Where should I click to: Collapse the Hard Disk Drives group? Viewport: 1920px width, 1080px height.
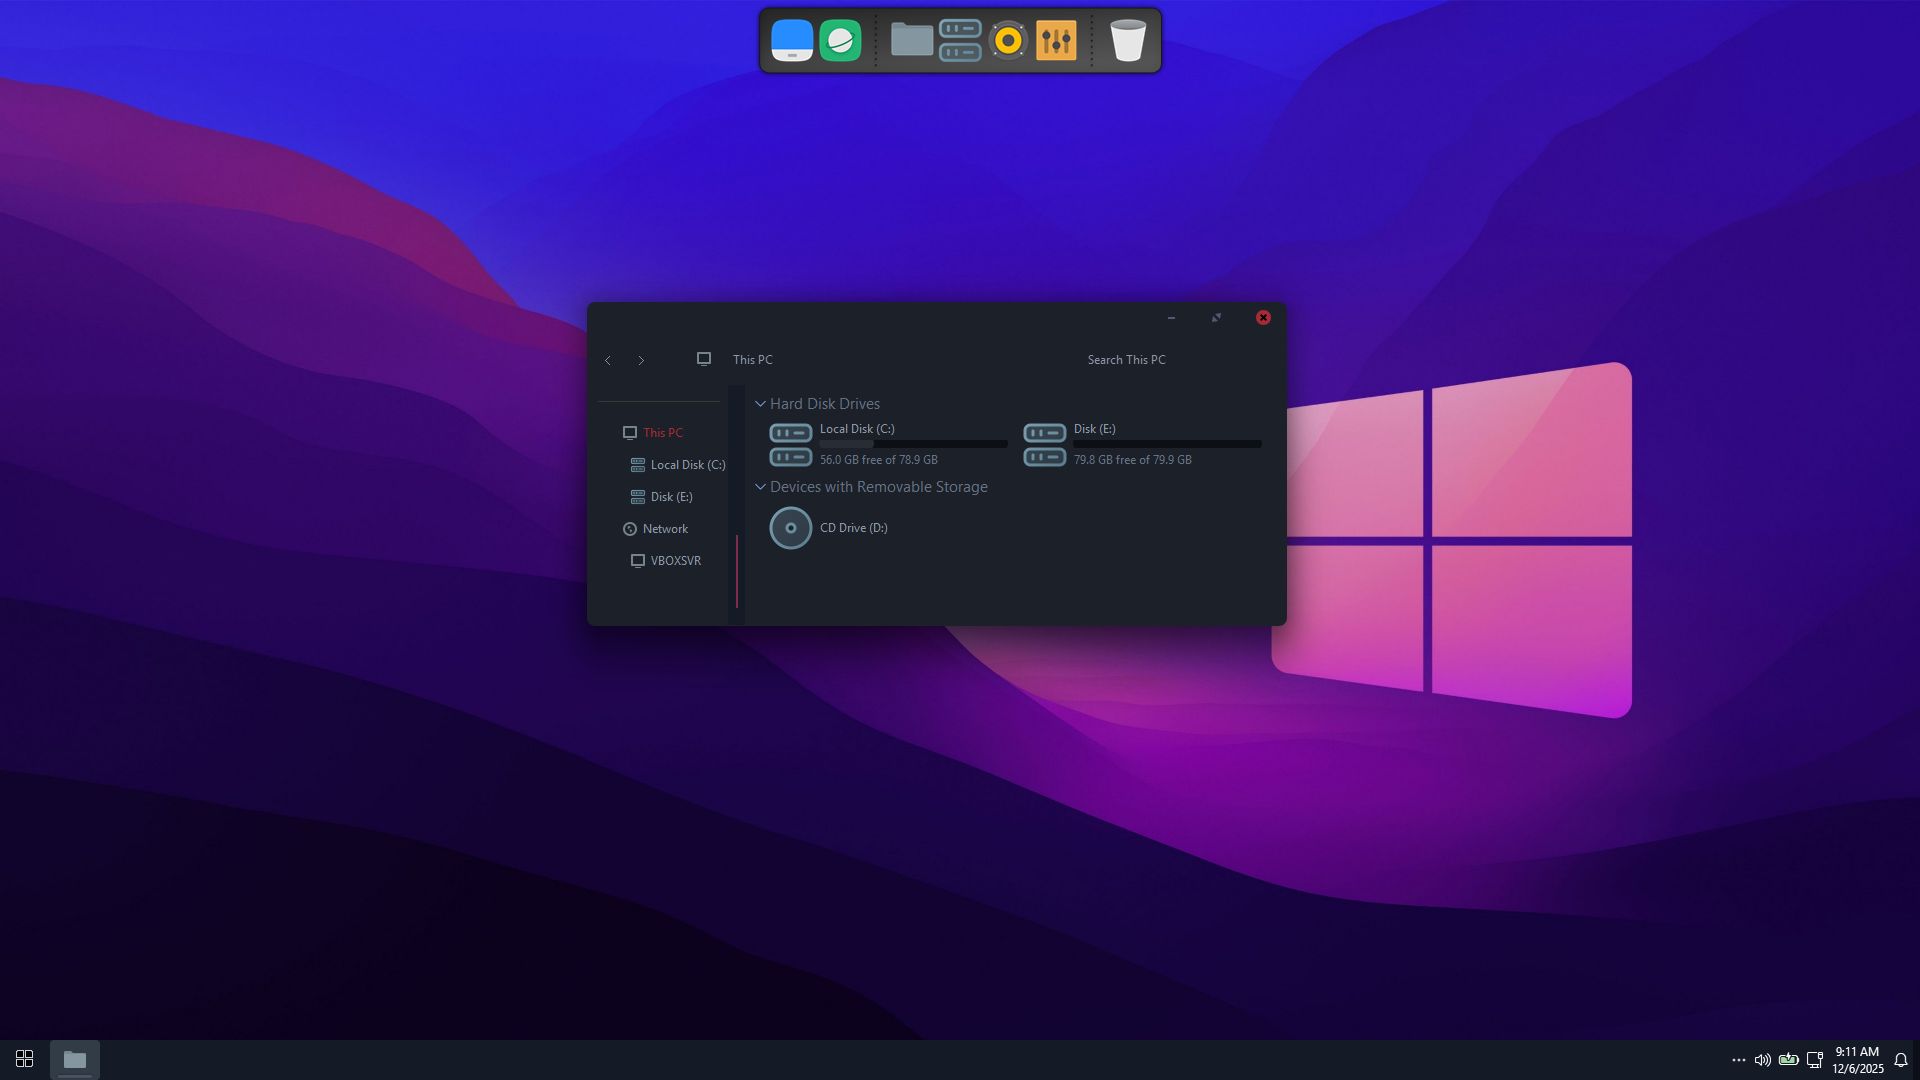pyautogui.click(x=760, y=404)
